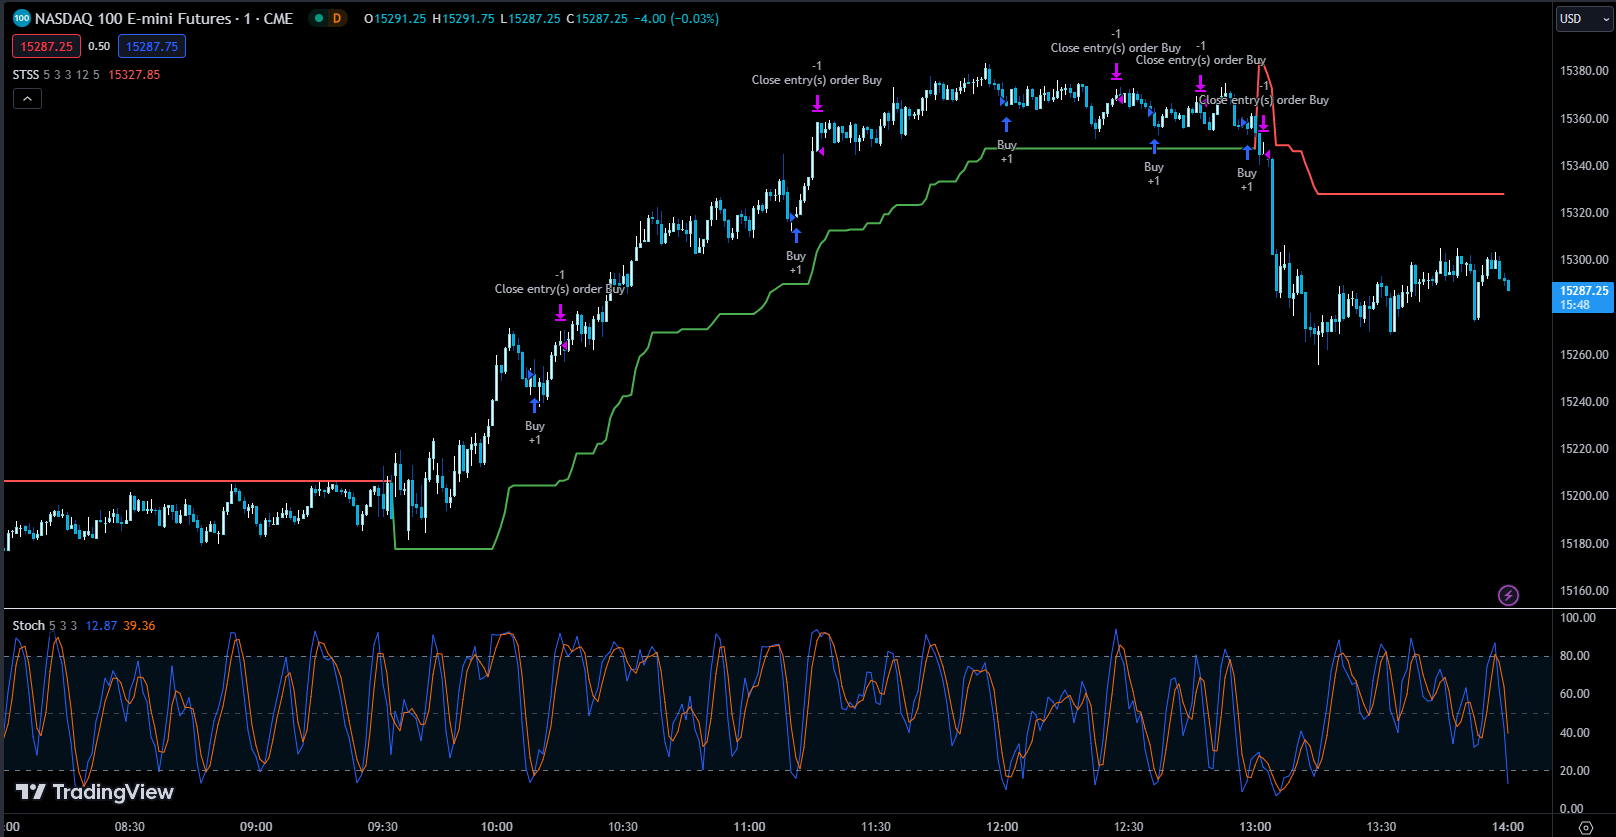Open the USD currency dropdown

coord(1585,19)
